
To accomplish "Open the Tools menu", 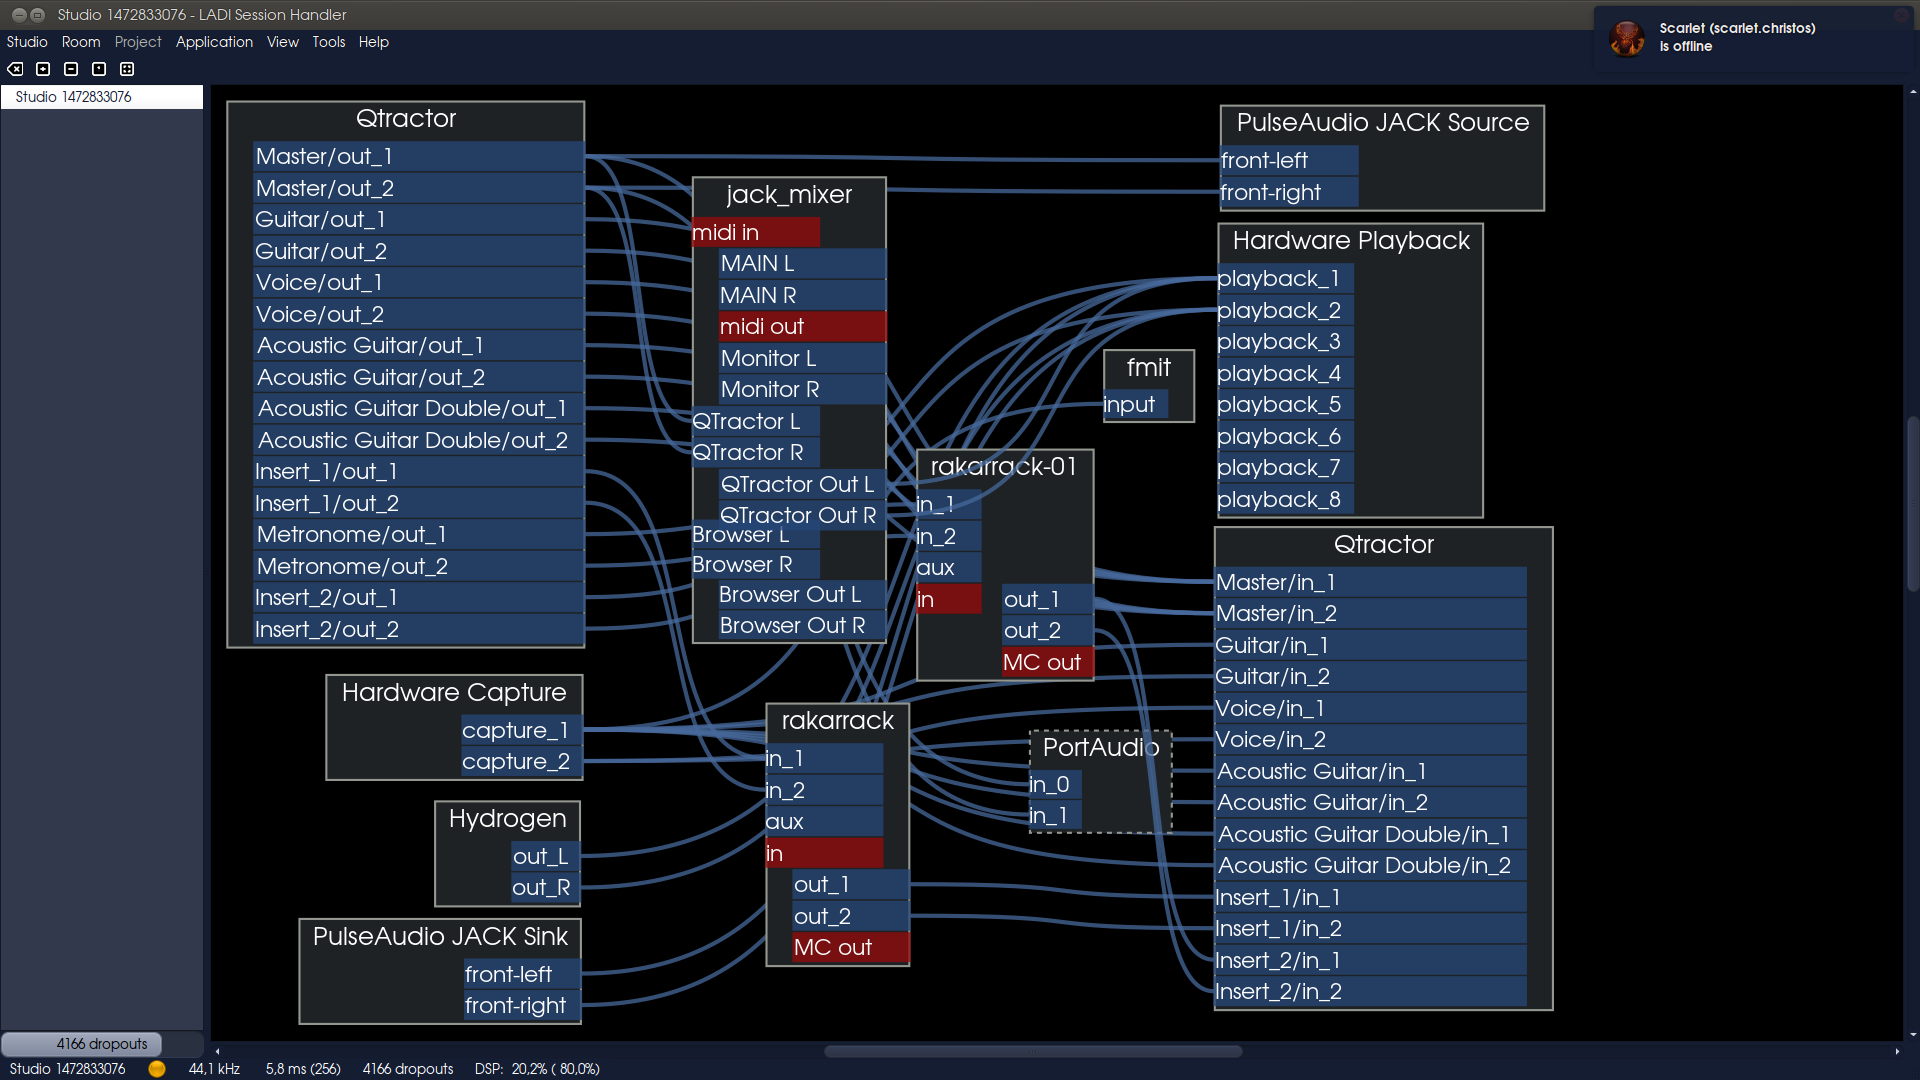I will click(328, 42).
